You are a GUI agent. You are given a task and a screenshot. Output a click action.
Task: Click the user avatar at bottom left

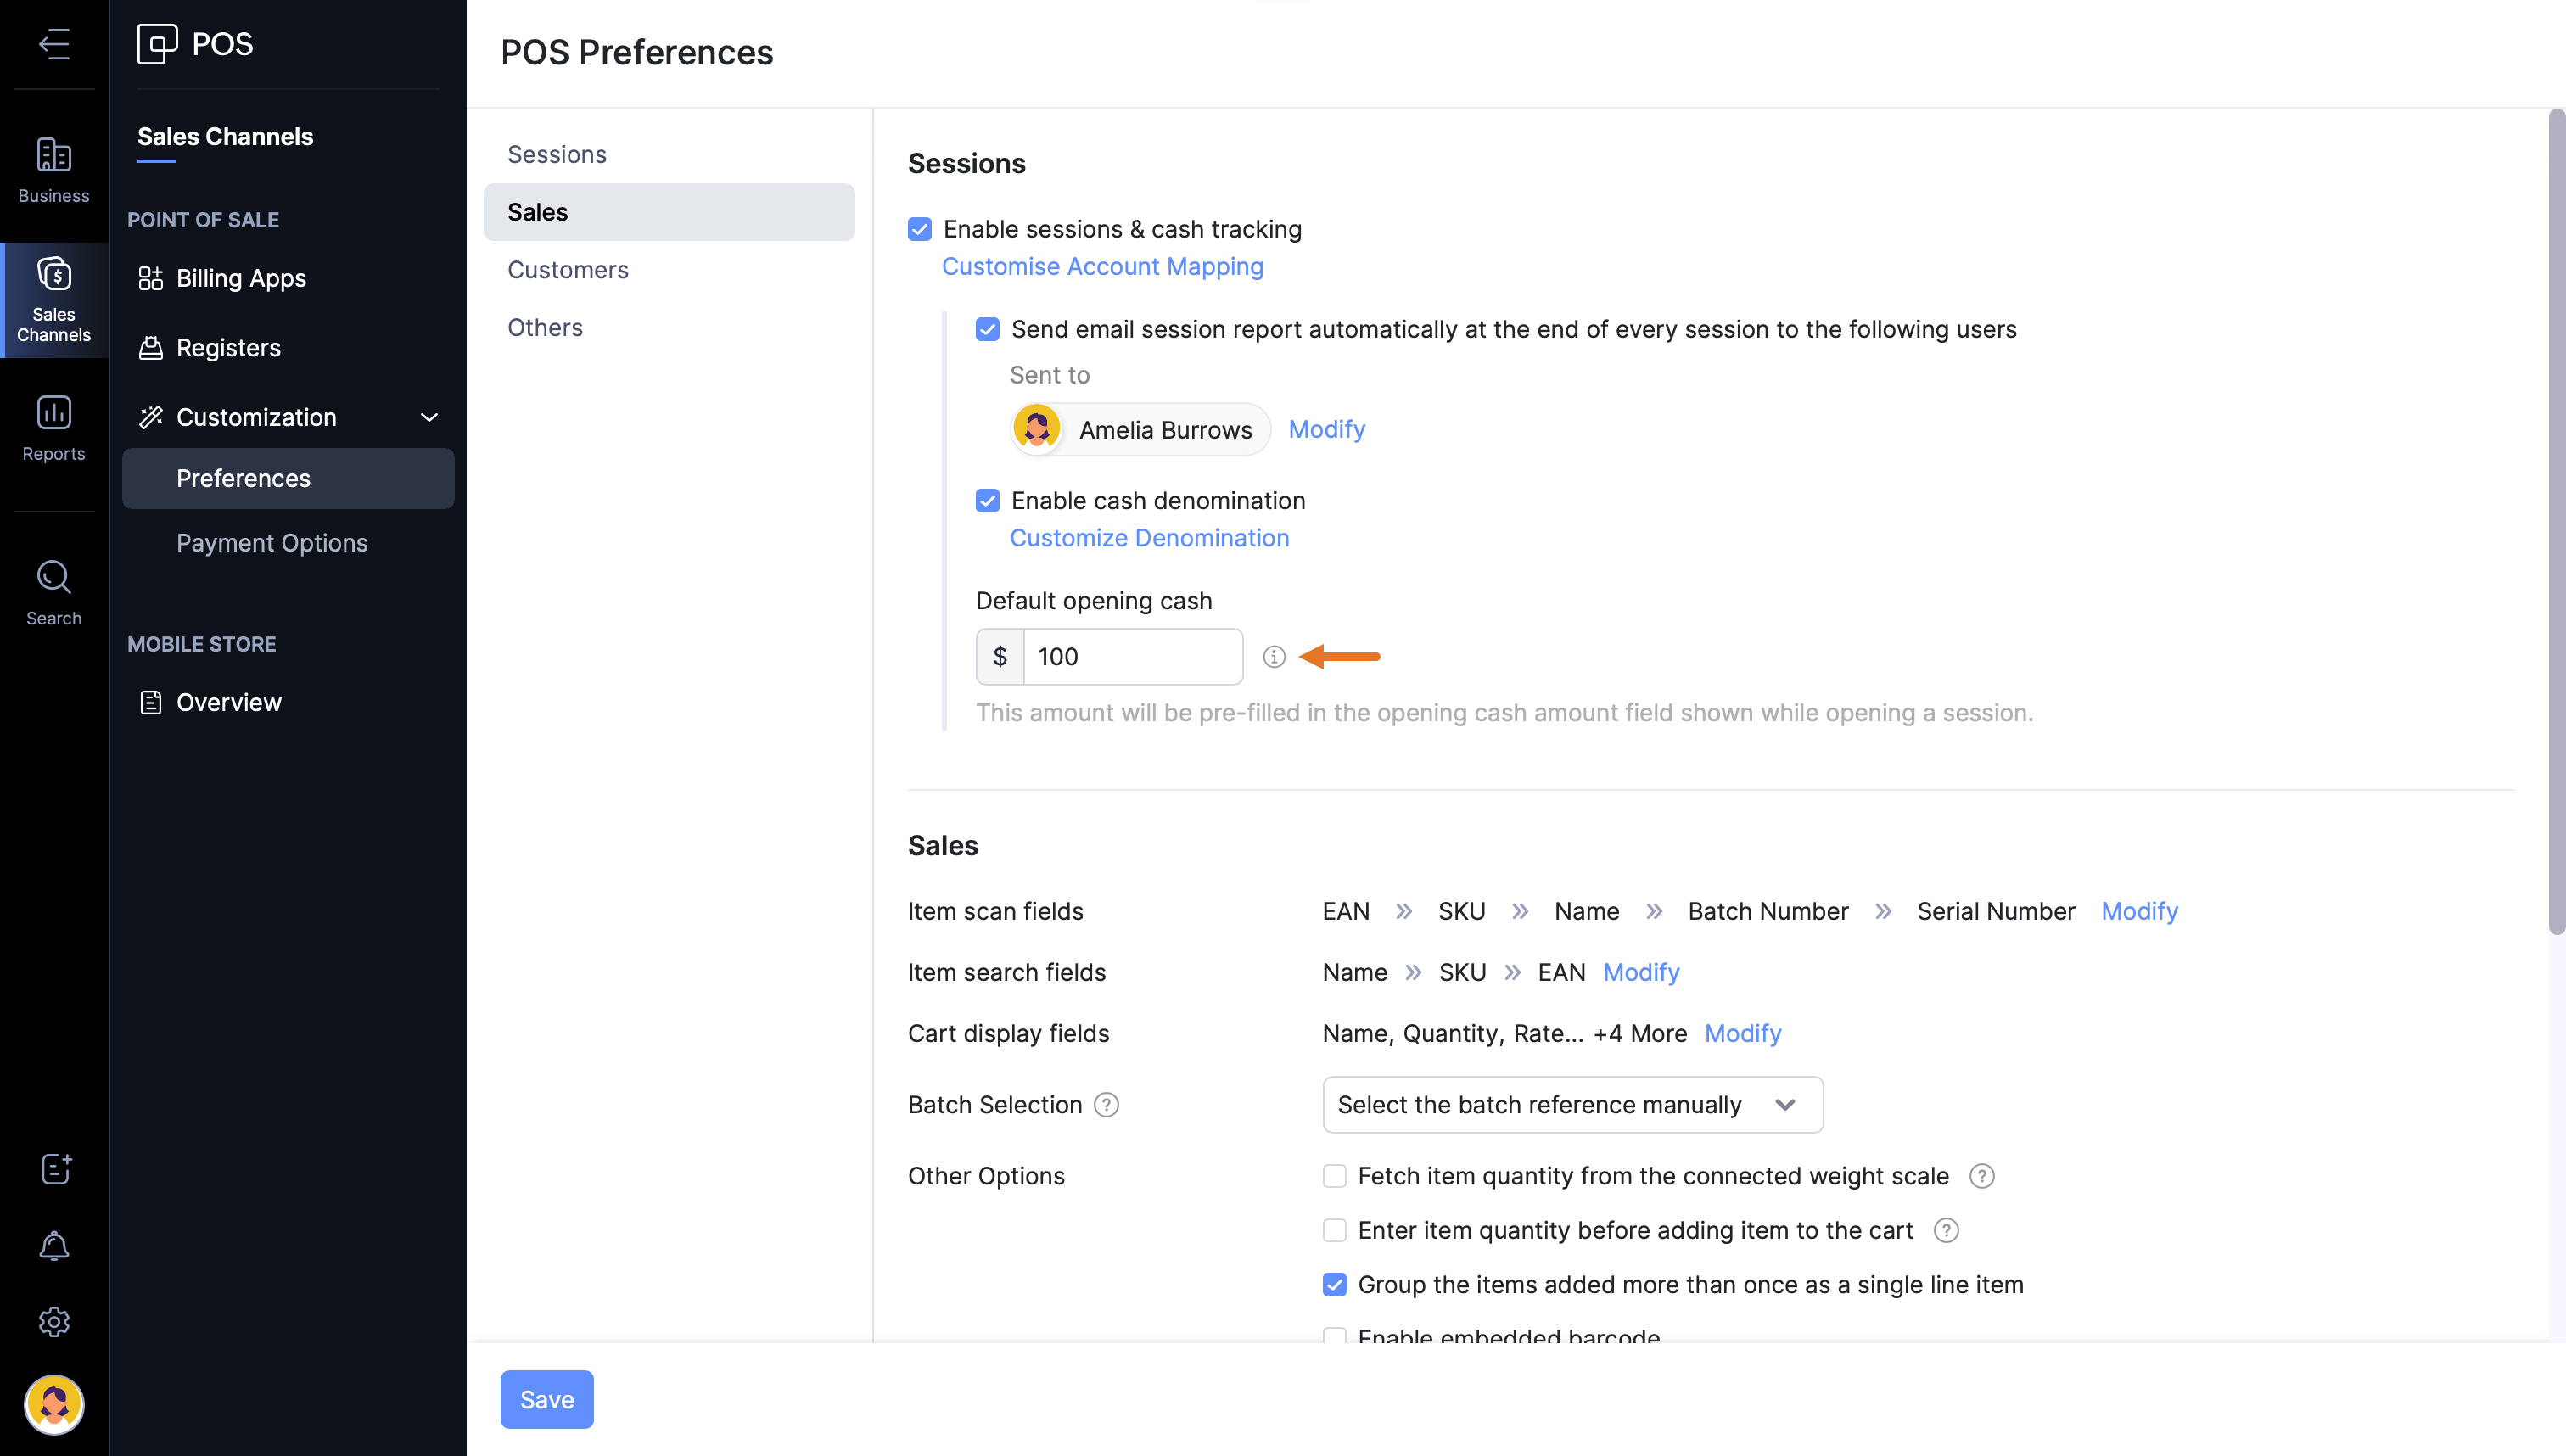pos(54,1404)
